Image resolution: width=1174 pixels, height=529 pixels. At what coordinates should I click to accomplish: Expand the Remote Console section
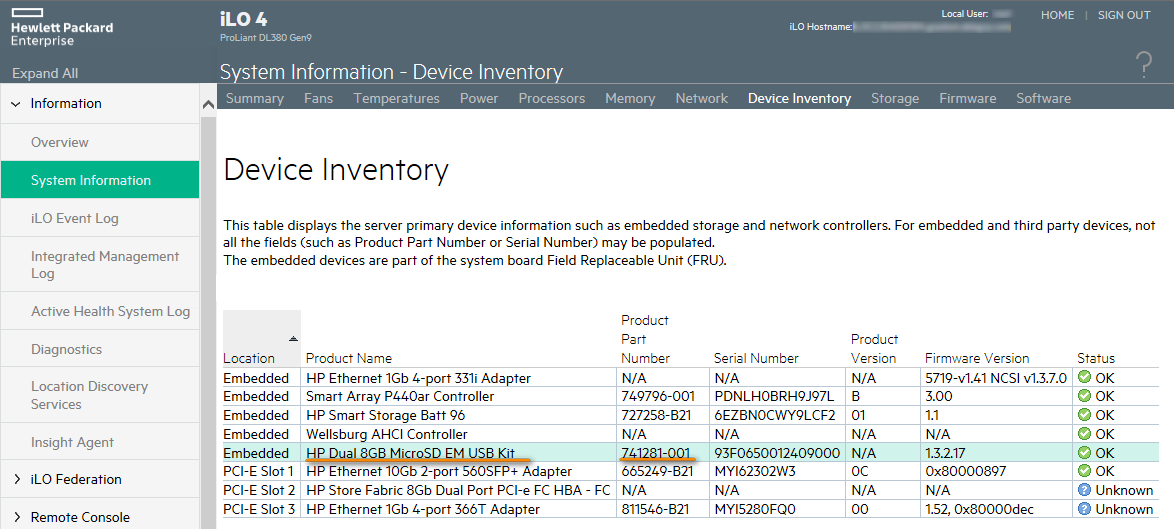tap(16, 518)
